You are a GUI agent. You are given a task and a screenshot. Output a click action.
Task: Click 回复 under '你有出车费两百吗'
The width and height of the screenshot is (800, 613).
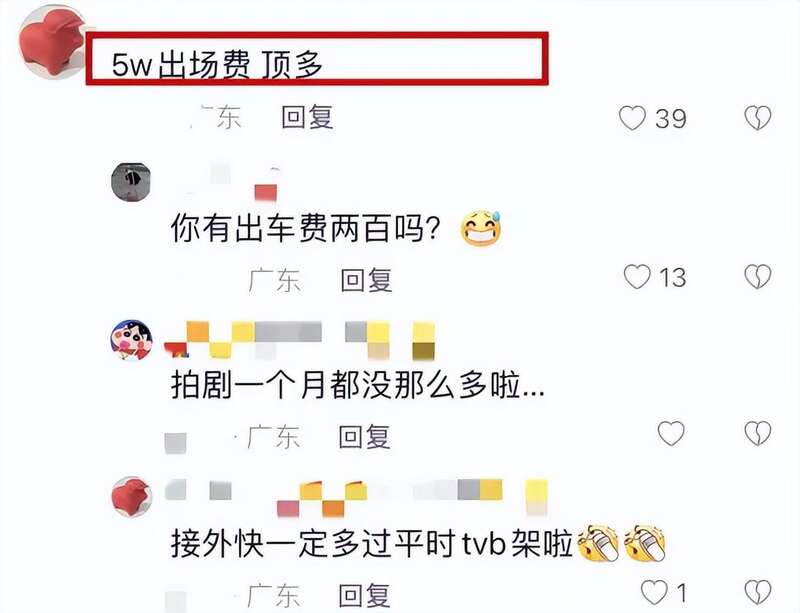(366, 280)
